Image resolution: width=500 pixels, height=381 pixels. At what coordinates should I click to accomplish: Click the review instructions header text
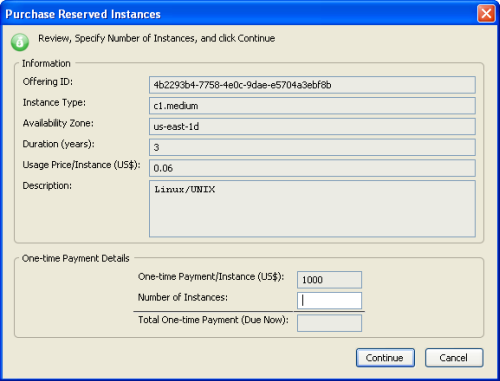click(x=156, y=39)
